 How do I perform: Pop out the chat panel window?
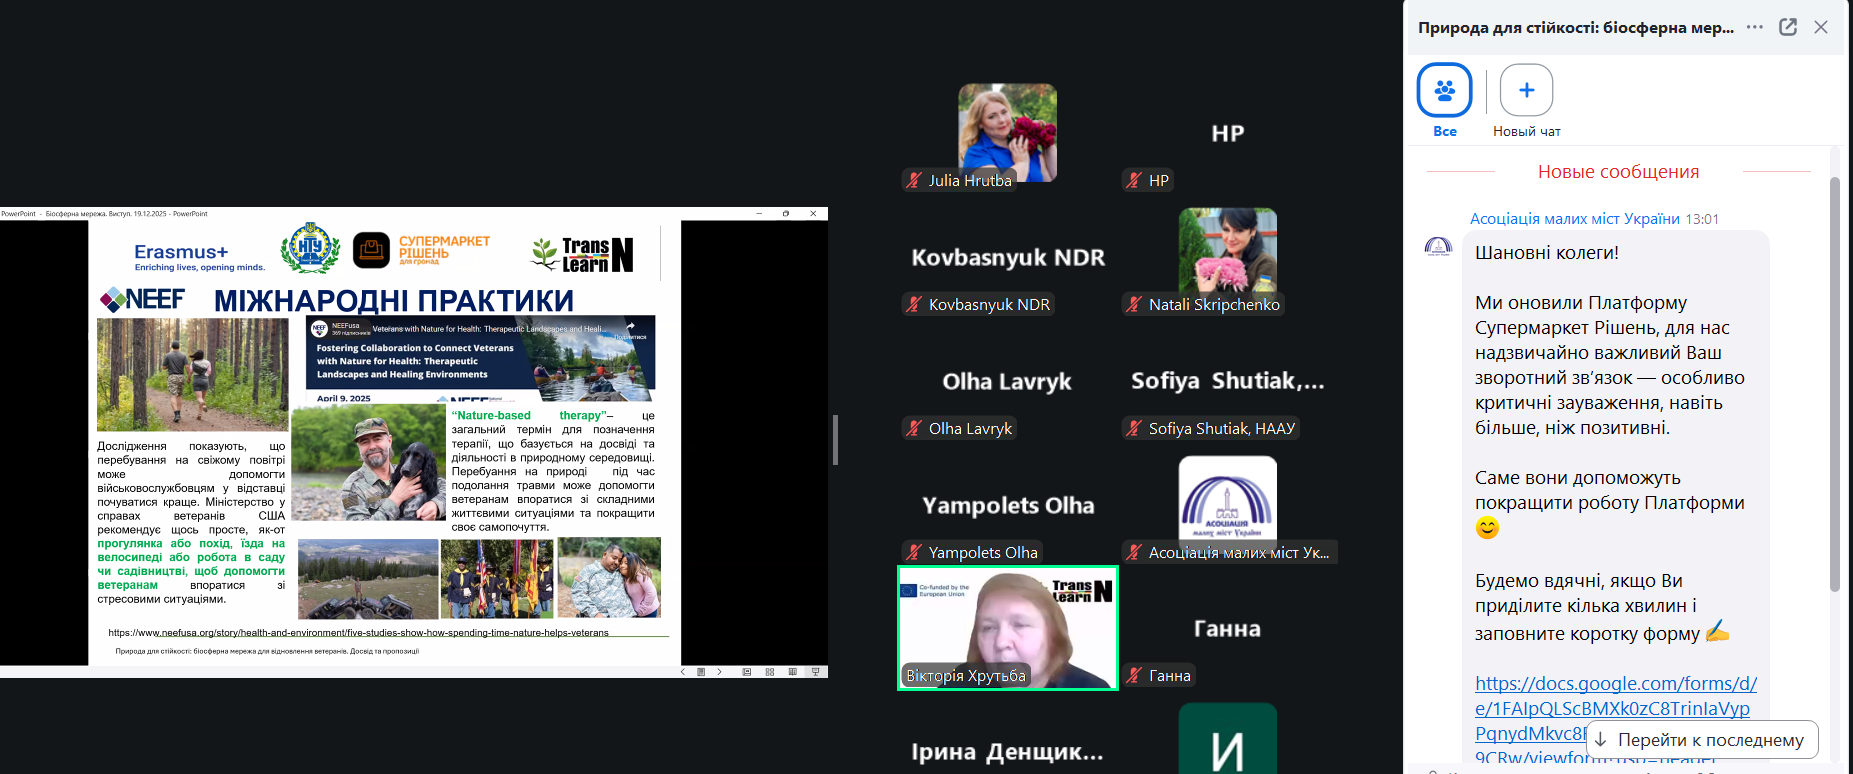pos(1788,27)
